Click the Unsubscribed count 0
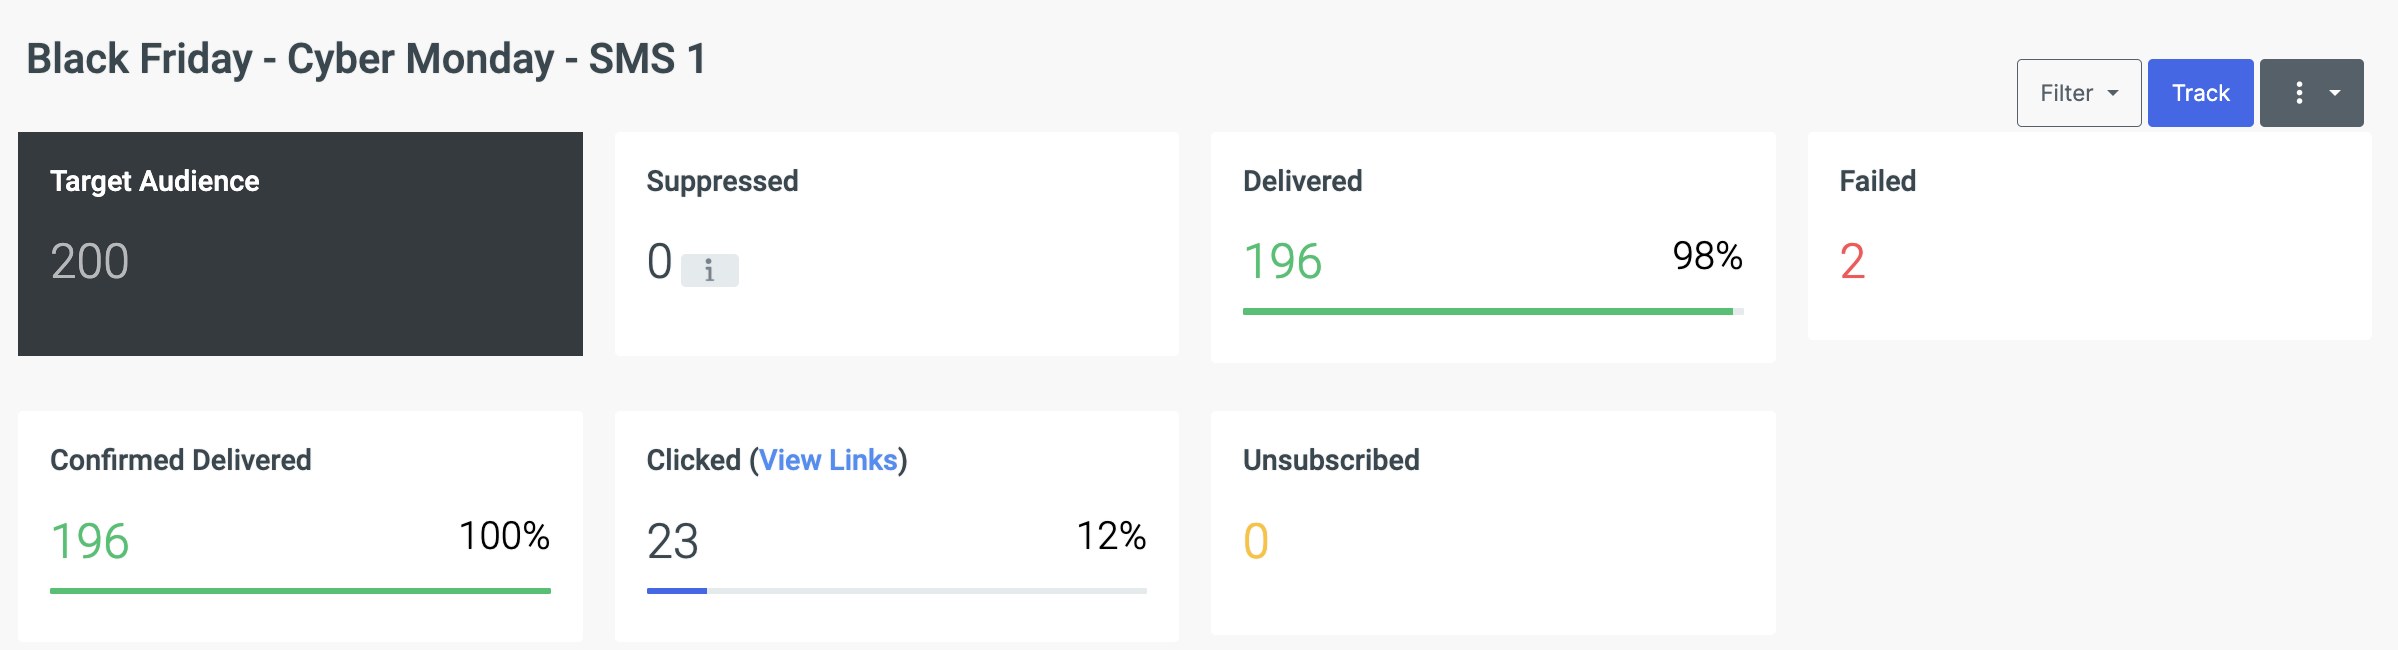 click(1256, 541)
